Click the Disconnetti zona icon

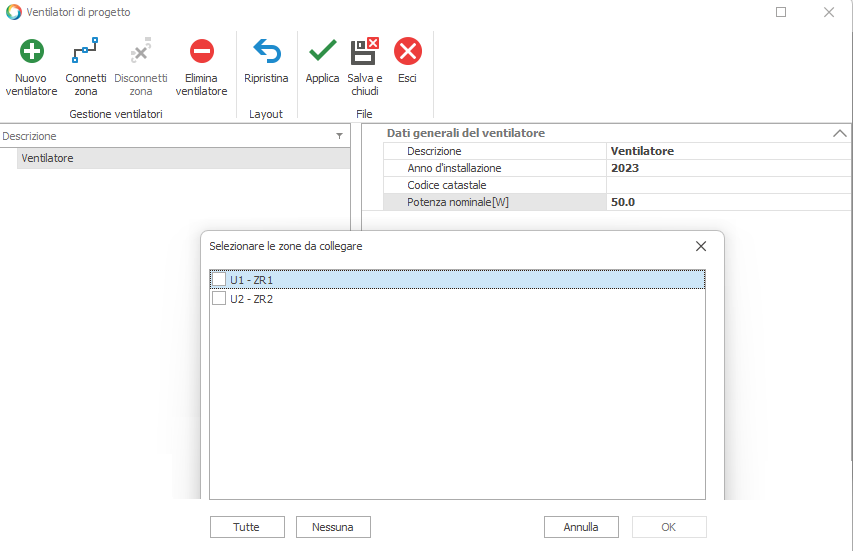pyautogui.click(x=141, y=52)
